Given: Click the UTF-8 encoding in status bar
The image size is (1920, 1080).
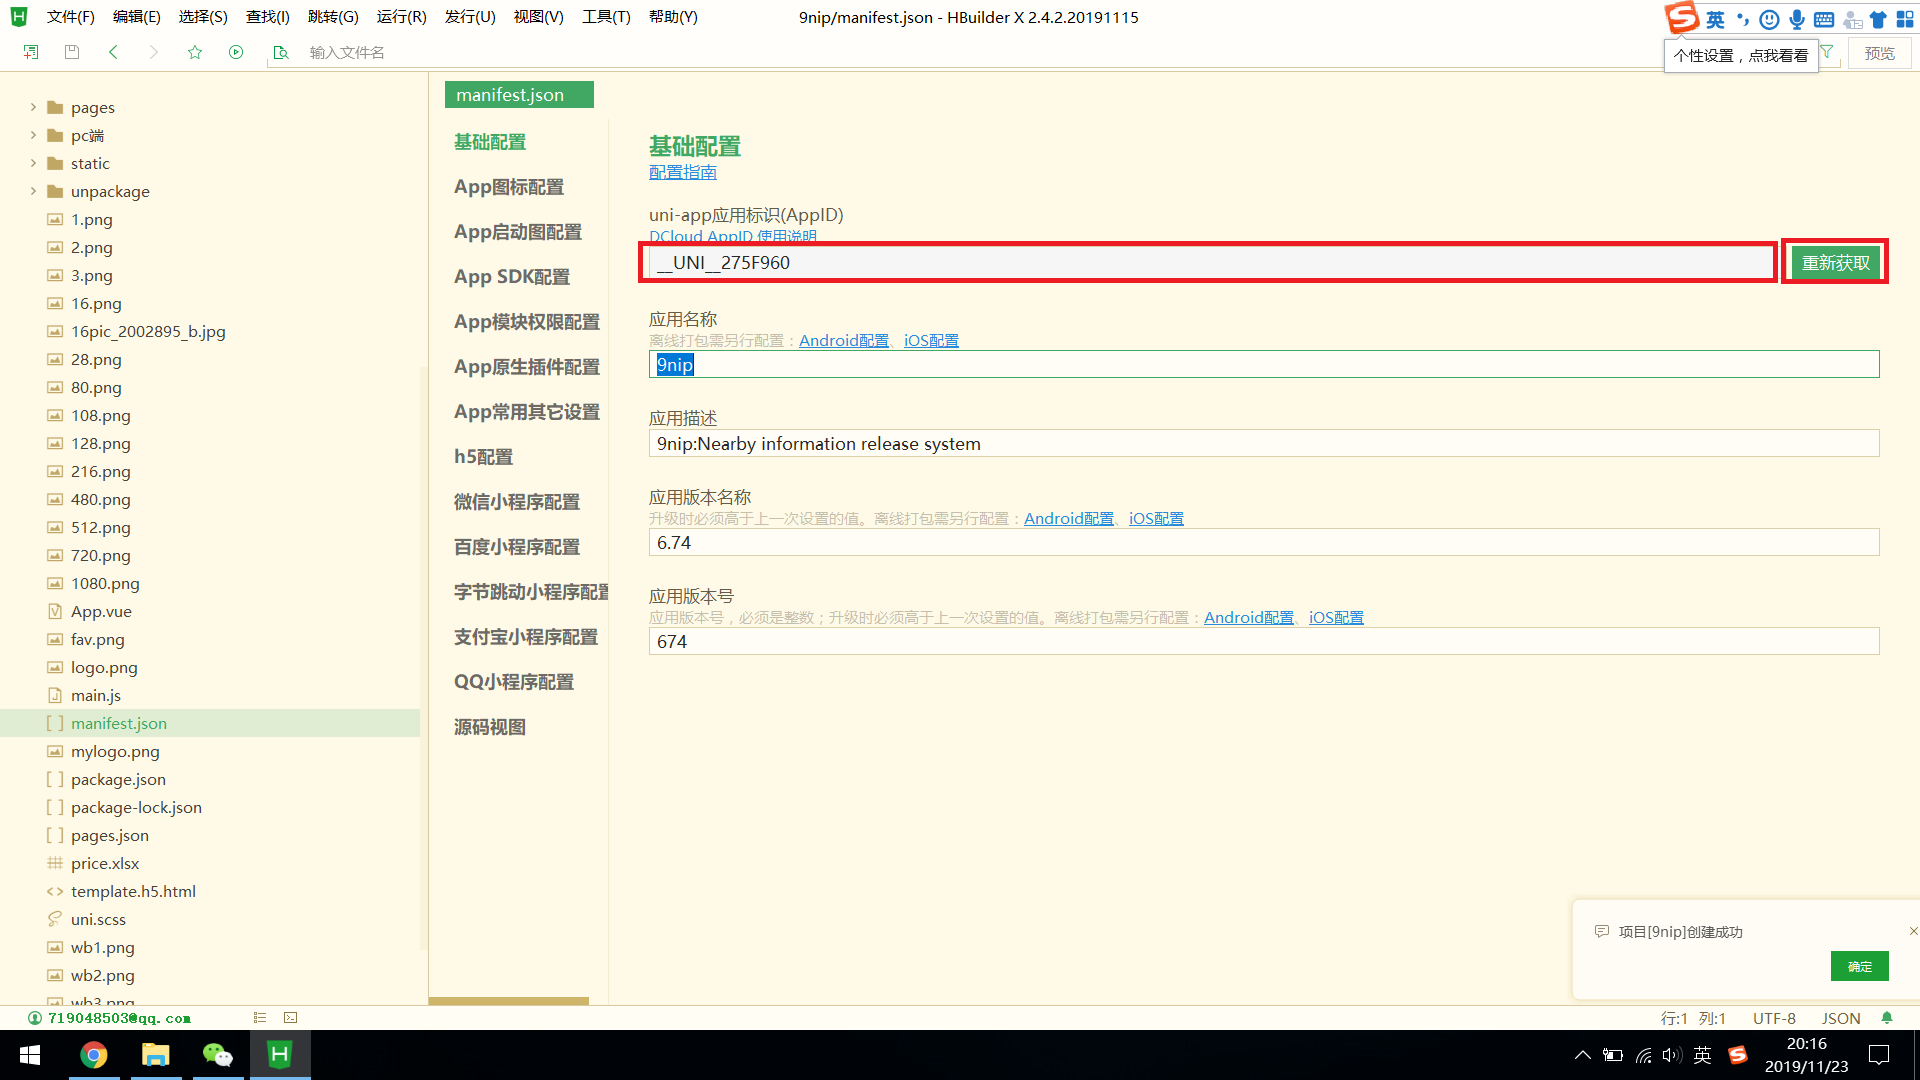Looking at the screenshot, I should (1774, 1018).
